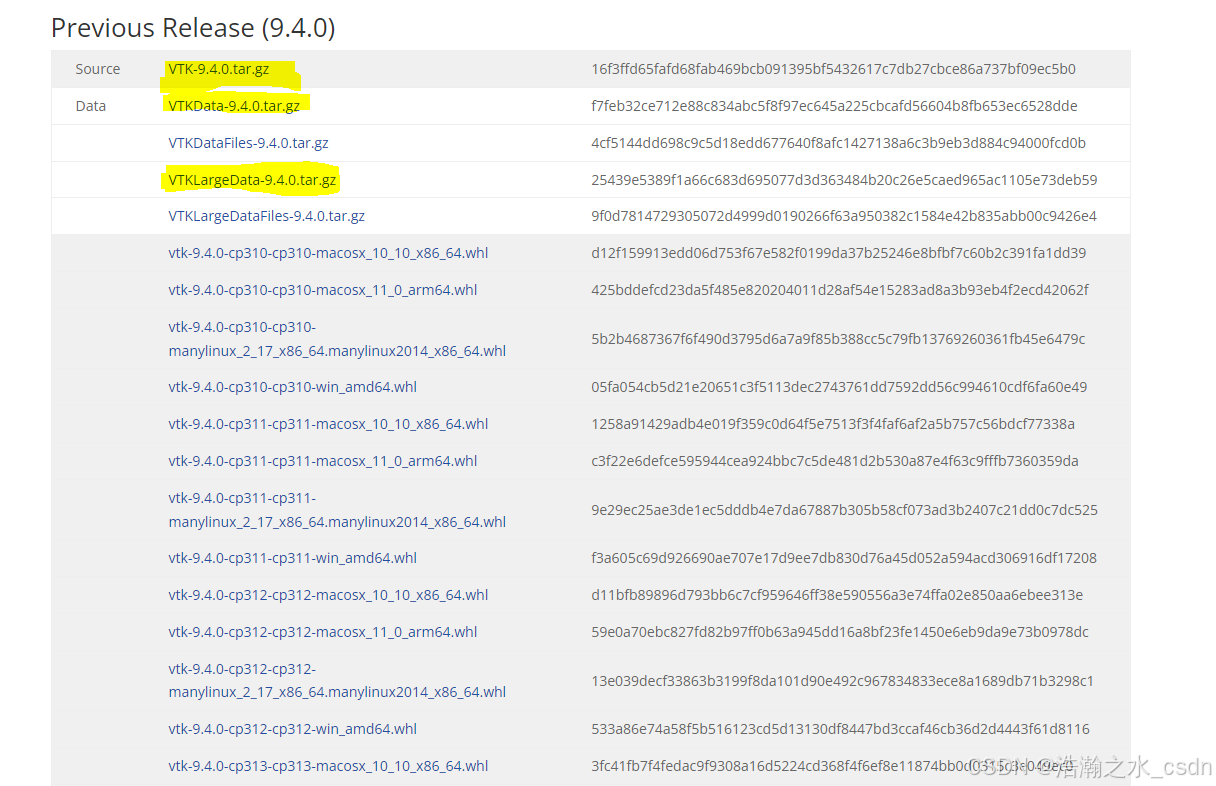Download cp311 manylinux_2_17_x86_64 wheel

pos(337,510)
